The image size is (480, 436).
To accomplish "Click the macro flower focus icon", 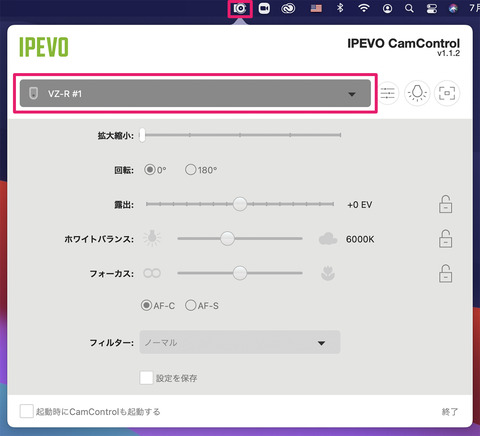I will [x=328, y=273].
